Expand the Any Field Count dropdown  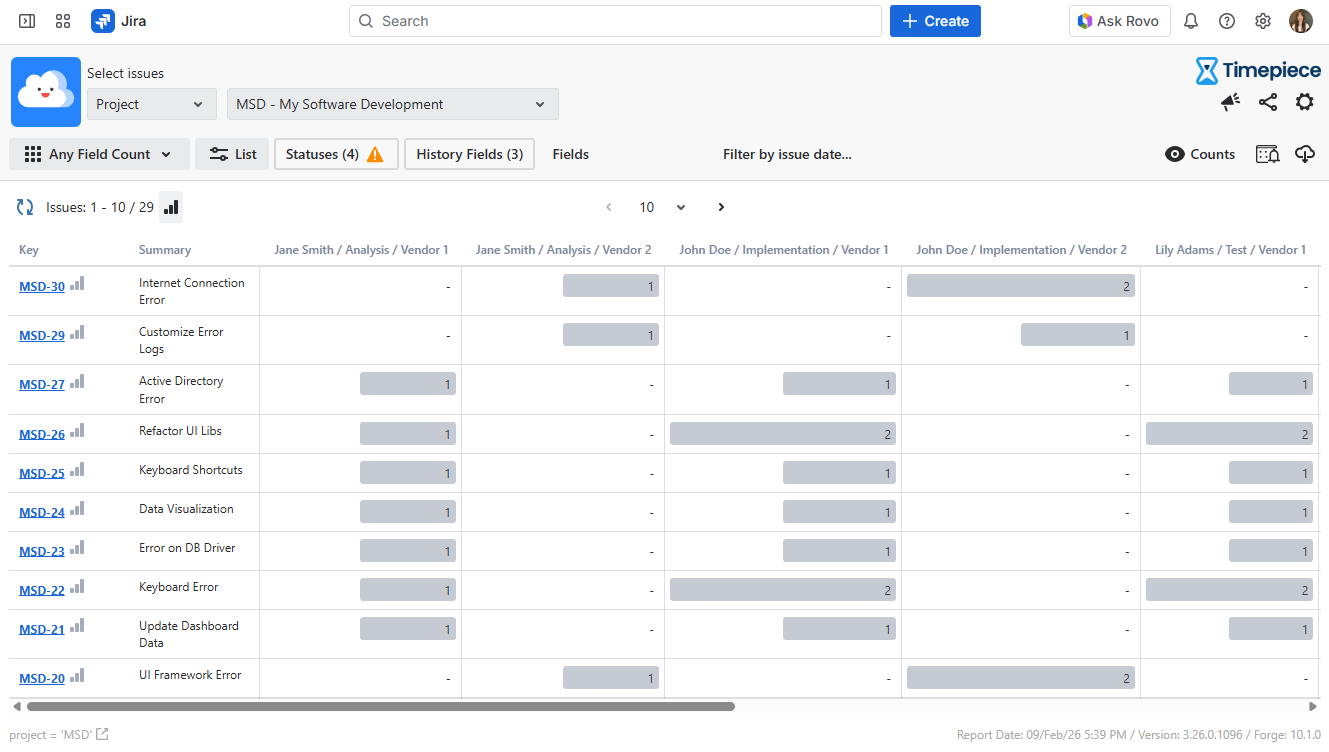99,154
